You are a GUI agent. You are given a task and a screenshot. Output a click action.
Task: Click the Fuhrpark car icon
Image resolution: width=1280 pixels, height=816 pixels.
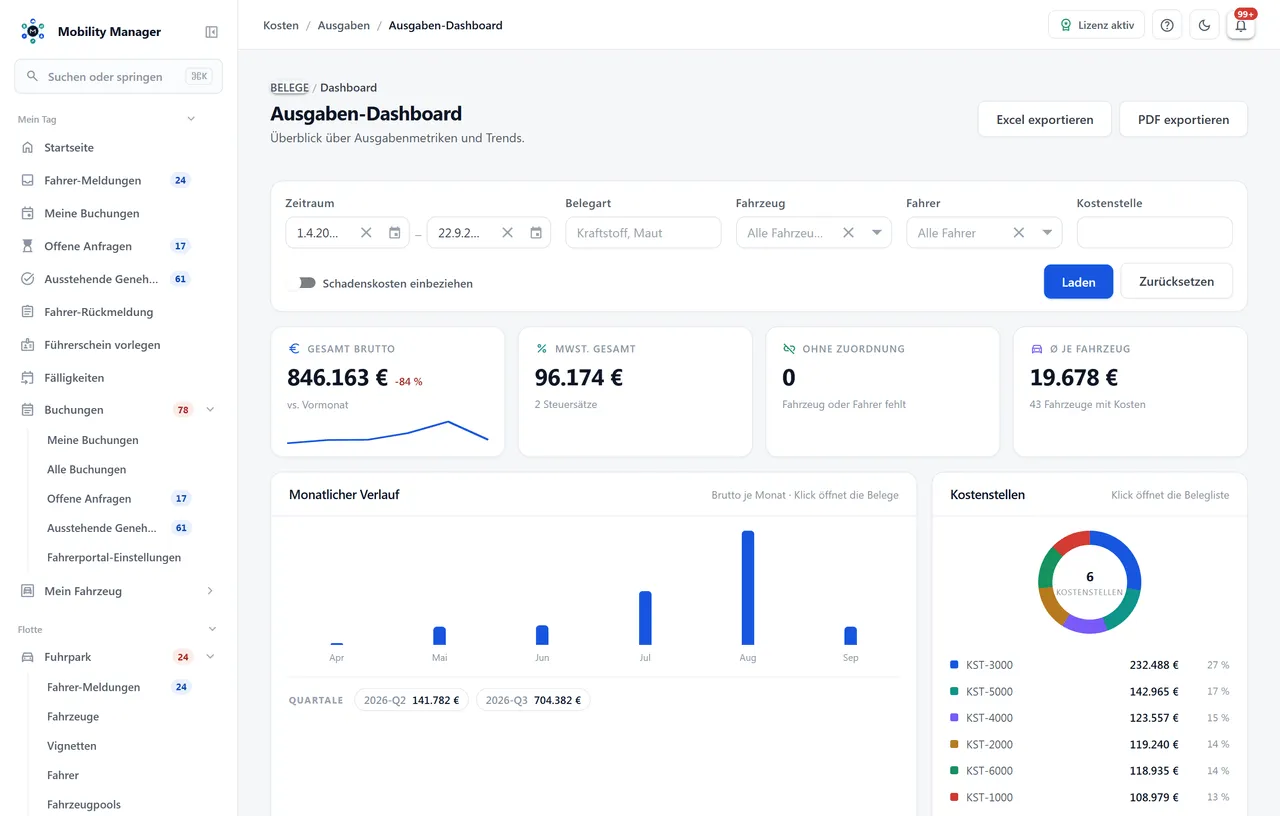click(x=28, y=657)
